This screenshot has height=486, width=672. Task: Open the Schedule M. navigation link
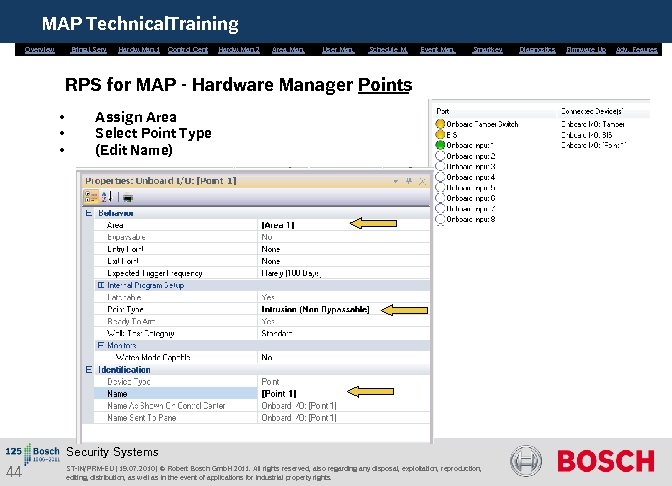388,50
